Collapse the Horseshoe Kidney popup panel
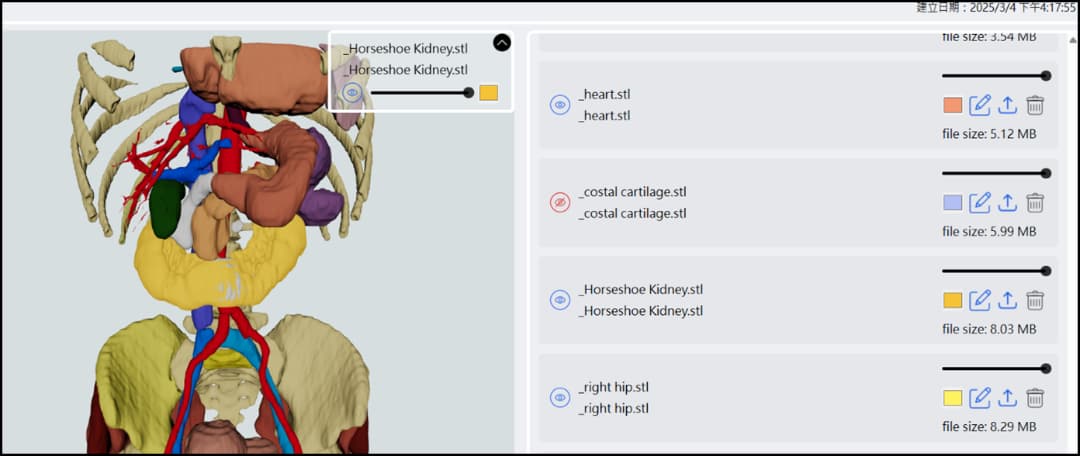This screenshot has height=456, width=1080. coord(502,43)
